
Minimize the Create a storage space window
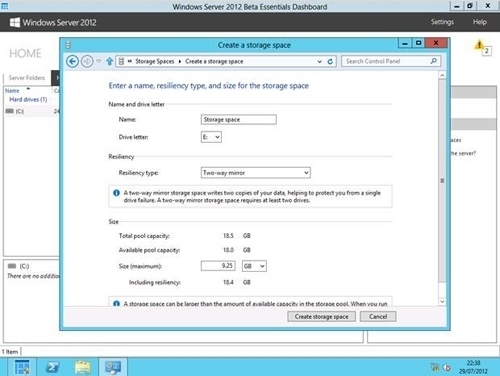405,43
